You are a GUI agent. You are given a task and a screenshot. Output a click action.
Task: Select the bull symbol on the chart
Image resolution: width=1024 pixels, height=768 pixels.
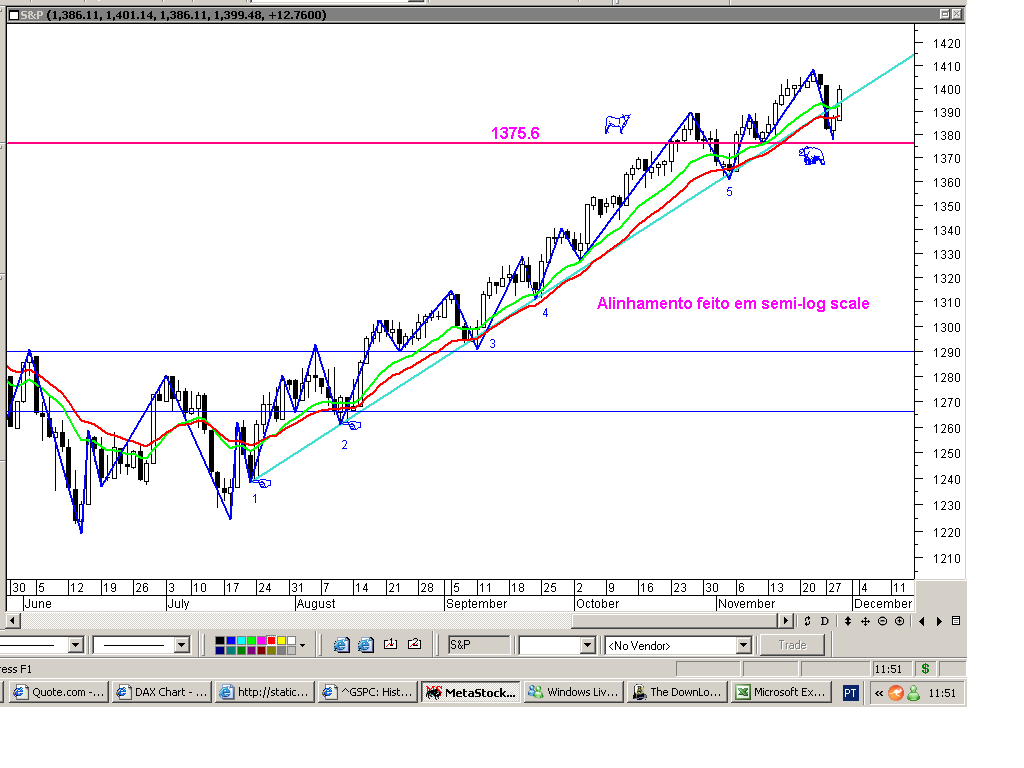[617, 123]
